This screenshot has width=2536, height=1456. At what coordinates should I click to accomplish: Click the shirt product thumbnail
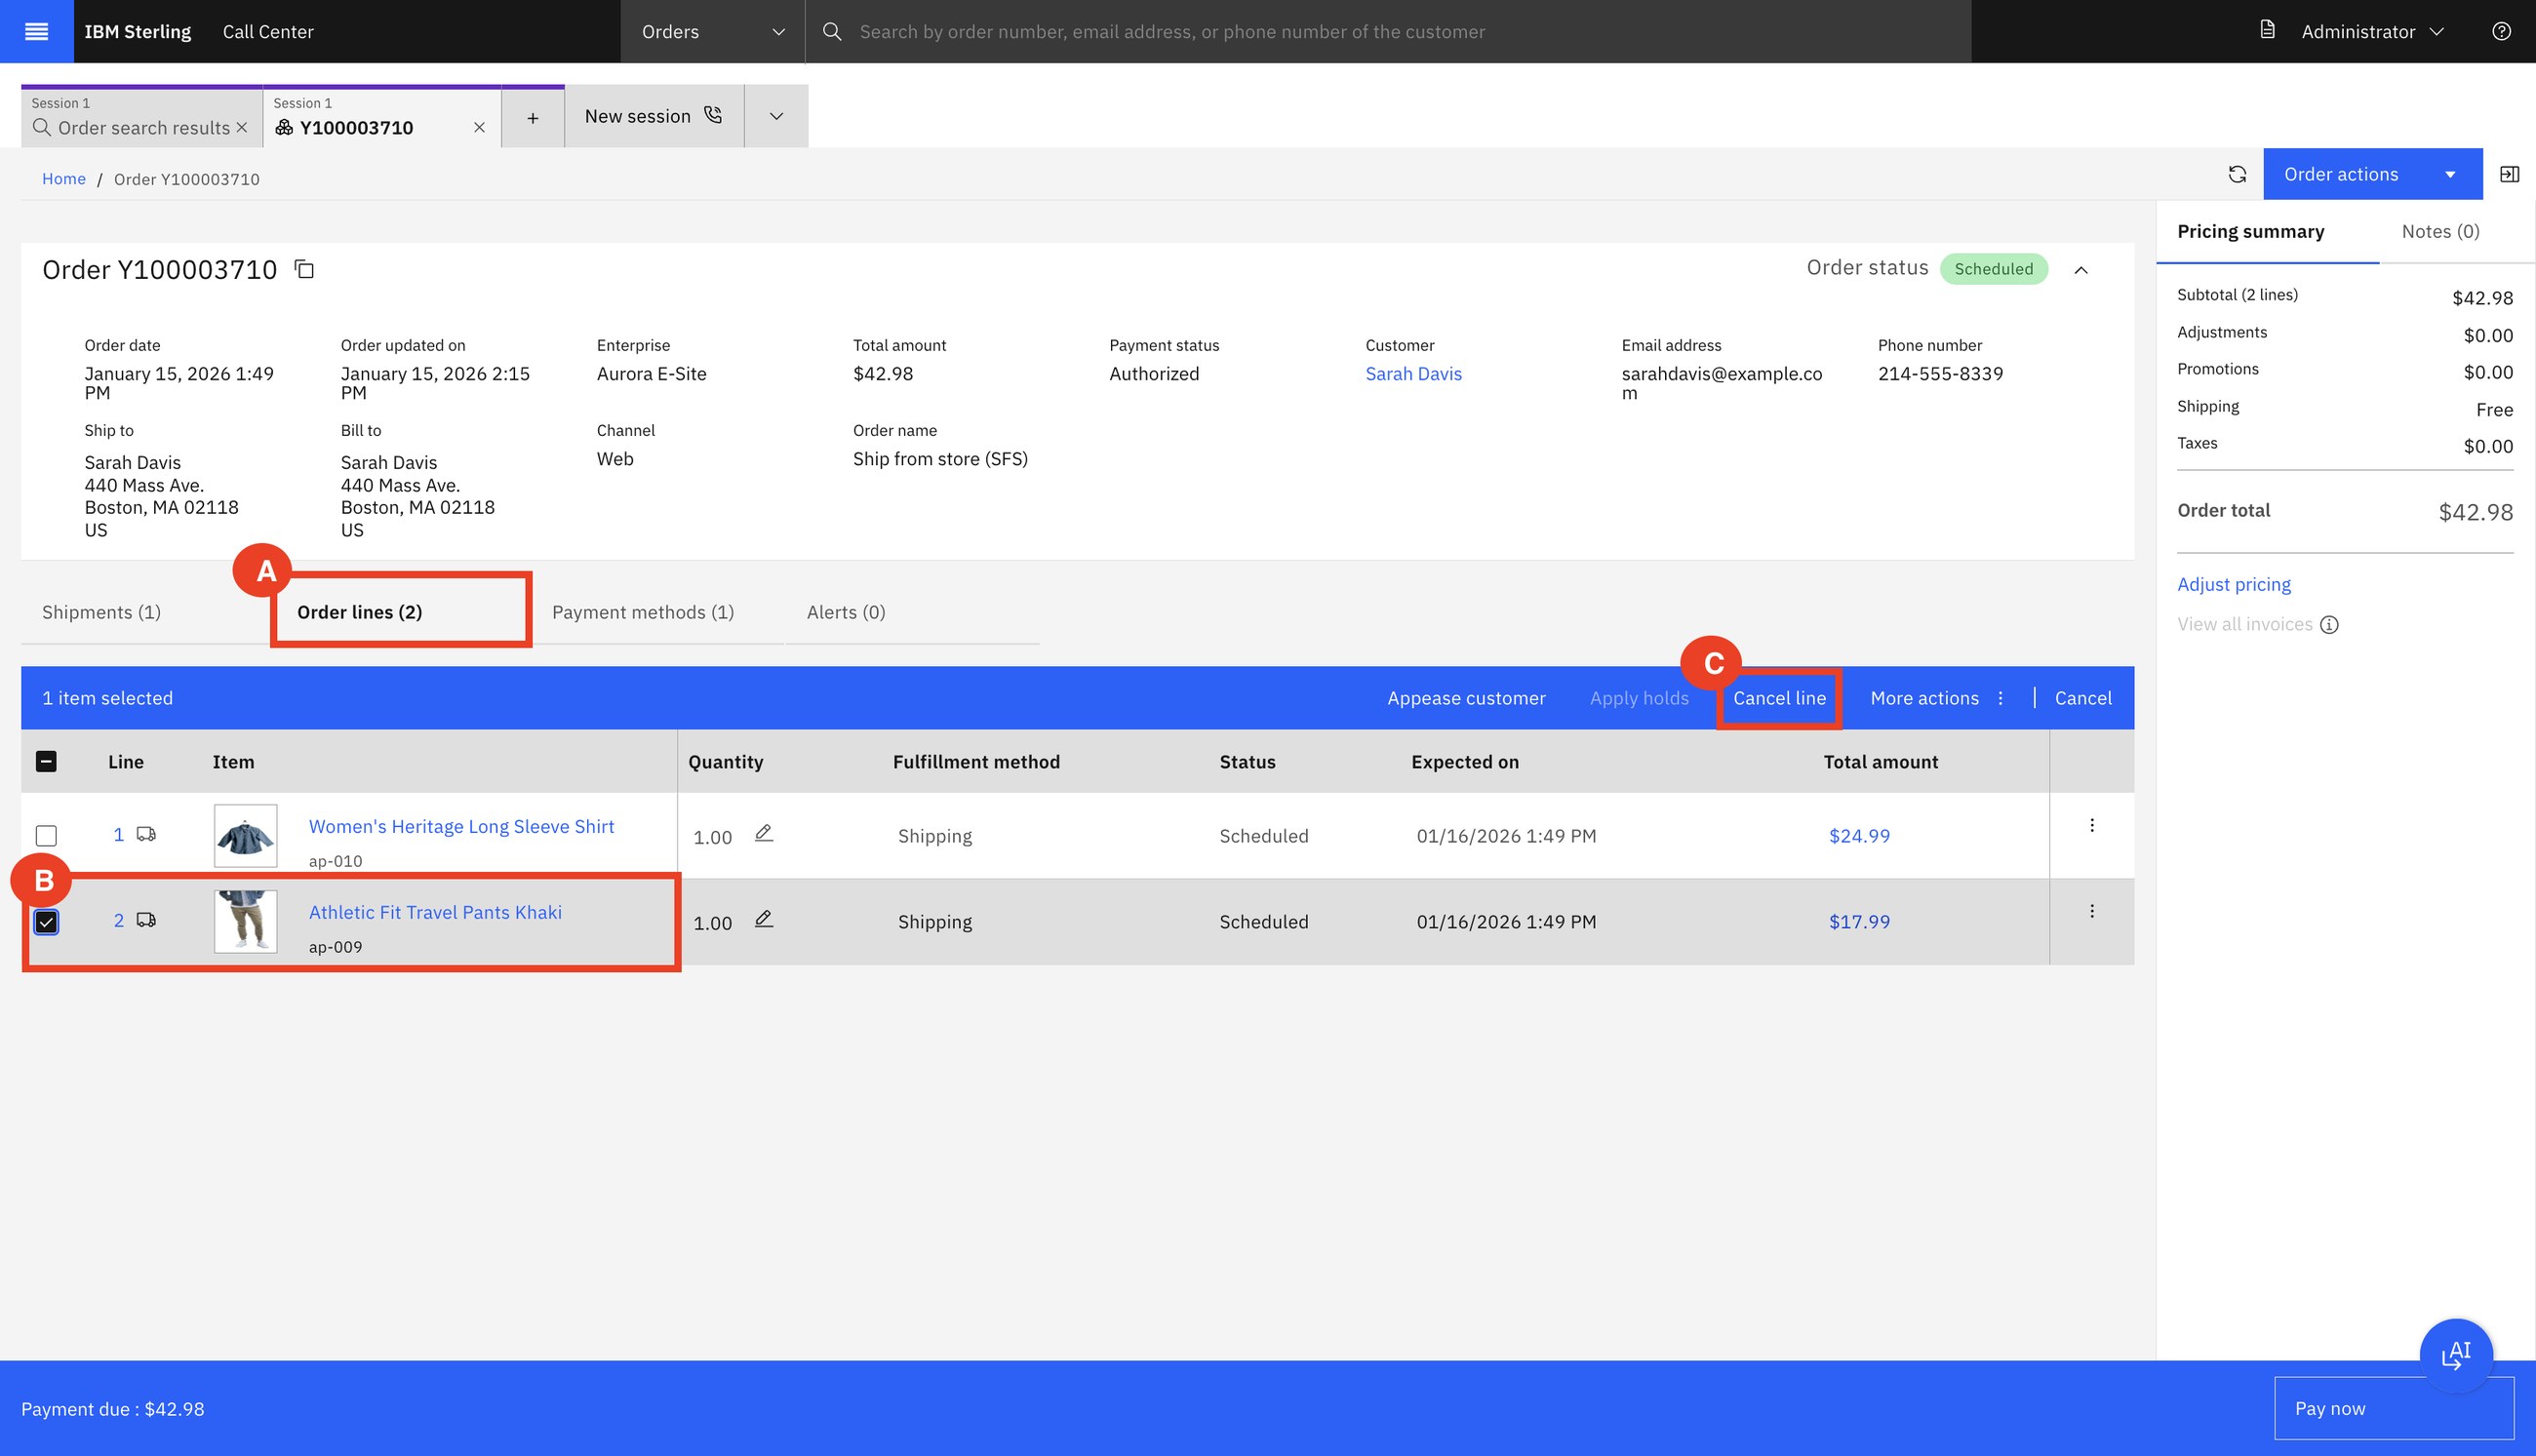246,836
